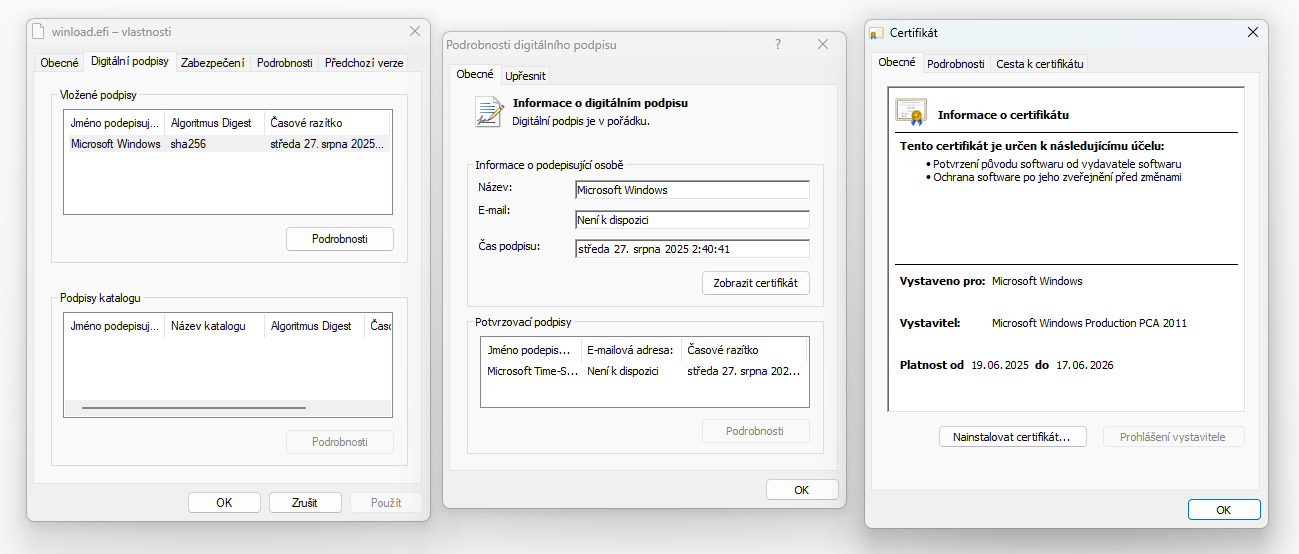The height and width of the screenshot is (554, 1299).
Task: Click Microsoft Windows next to Vystaveno pro
Action: (1037, 281)
